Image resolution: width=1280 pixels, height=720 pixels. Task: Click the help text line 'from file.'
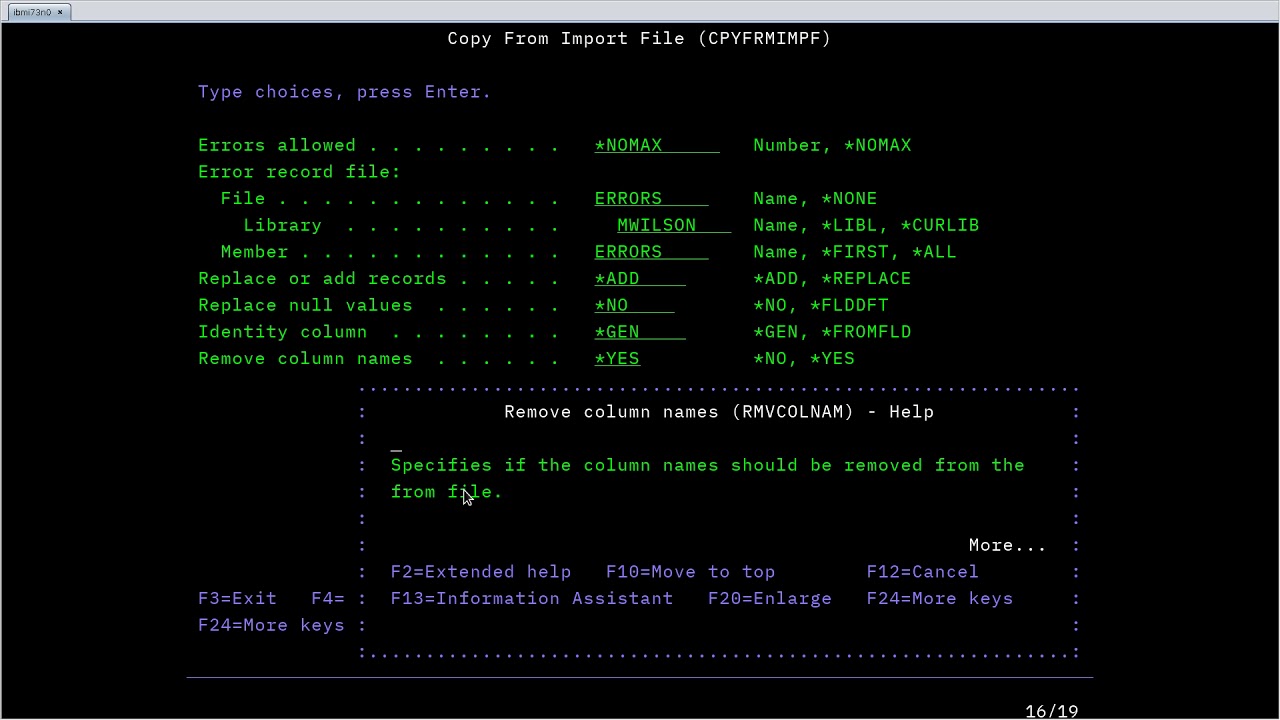click(447, 492)
